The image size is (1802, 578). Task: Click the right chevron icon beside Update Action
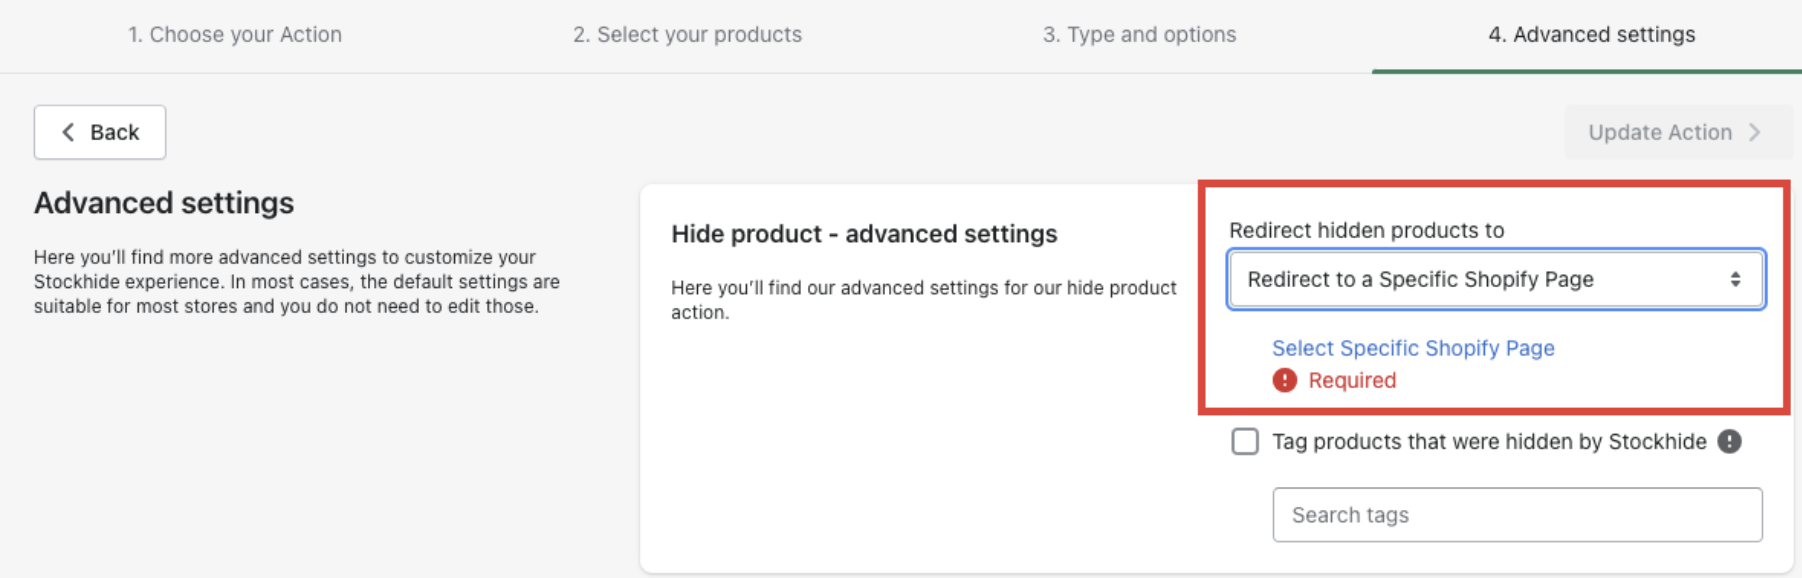(1754, 132)
